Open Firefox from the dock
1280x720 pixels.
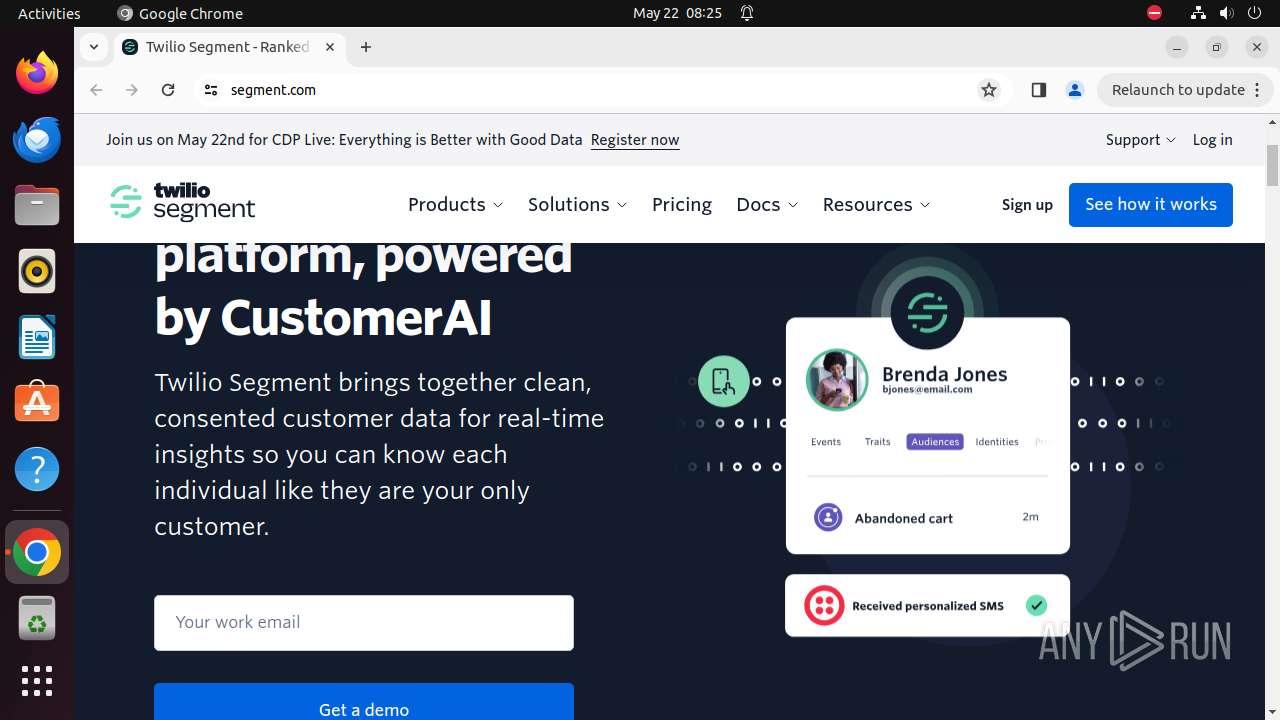[37, 73]
